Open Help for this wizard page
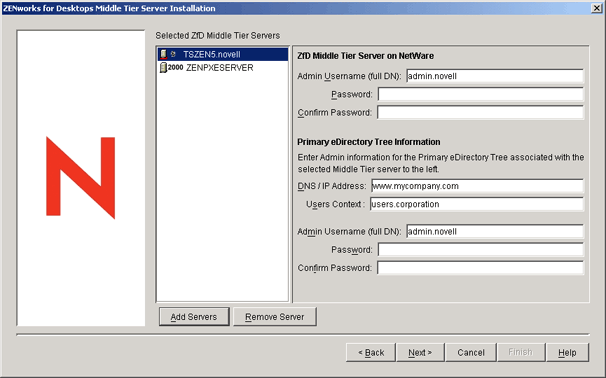The height and width of the screenshot is (378, 606). pos(567,352)
